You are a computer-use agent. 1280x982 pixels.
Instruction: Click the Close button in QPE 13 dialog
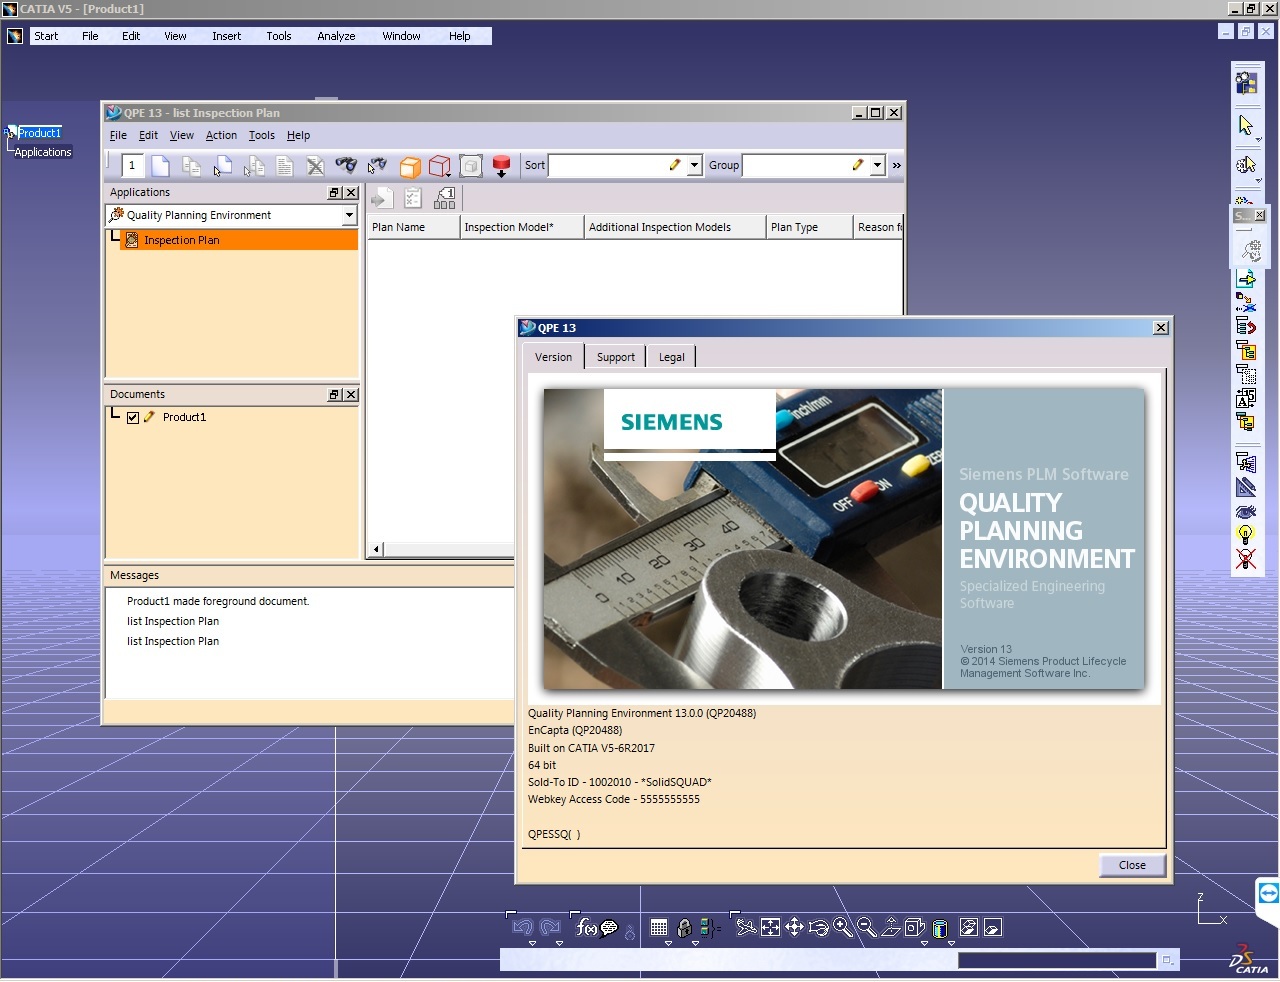tap(1132, 865)
